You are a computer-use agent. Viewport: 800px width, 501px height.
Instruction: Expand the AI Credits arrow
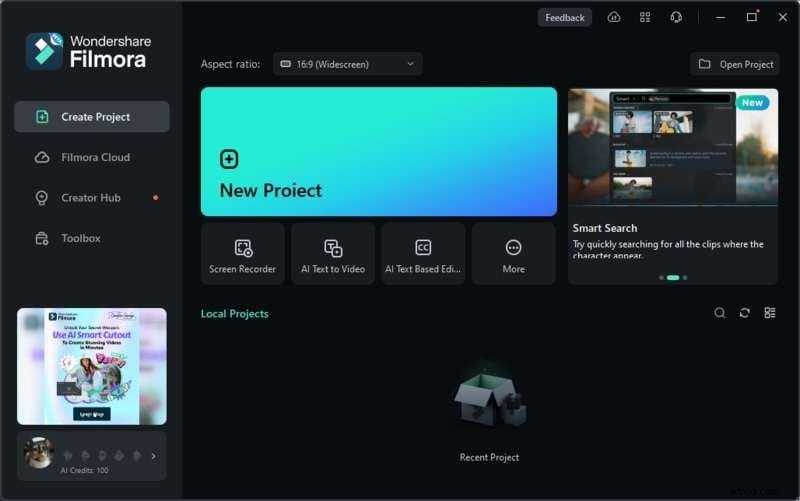tap(153, 456)
